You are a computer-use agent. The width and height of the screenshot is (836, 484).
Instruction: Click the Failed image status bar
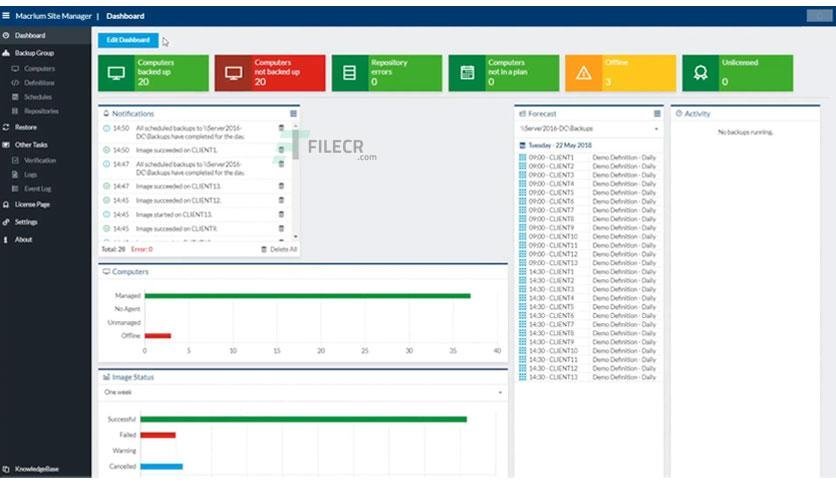point(158,435)
